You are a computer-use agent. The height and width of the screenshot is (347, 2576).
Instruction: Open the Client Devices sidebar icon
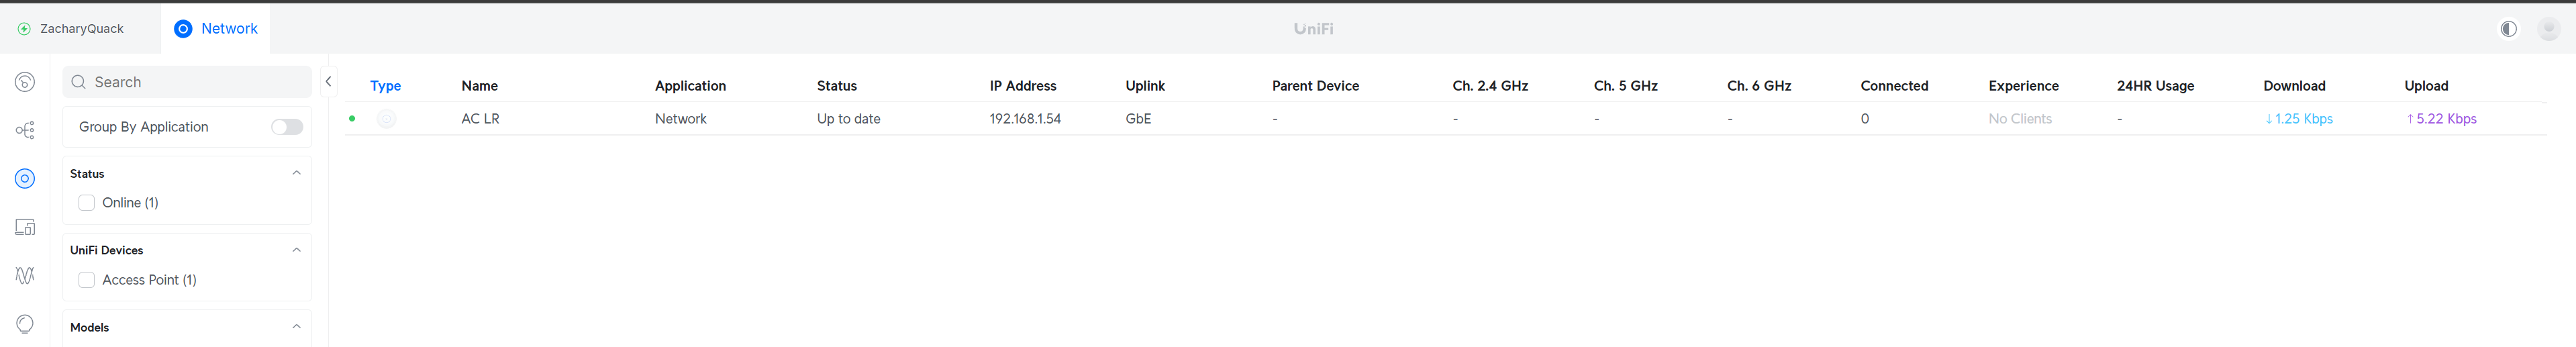pyautogui.click(x=25, y=227)
